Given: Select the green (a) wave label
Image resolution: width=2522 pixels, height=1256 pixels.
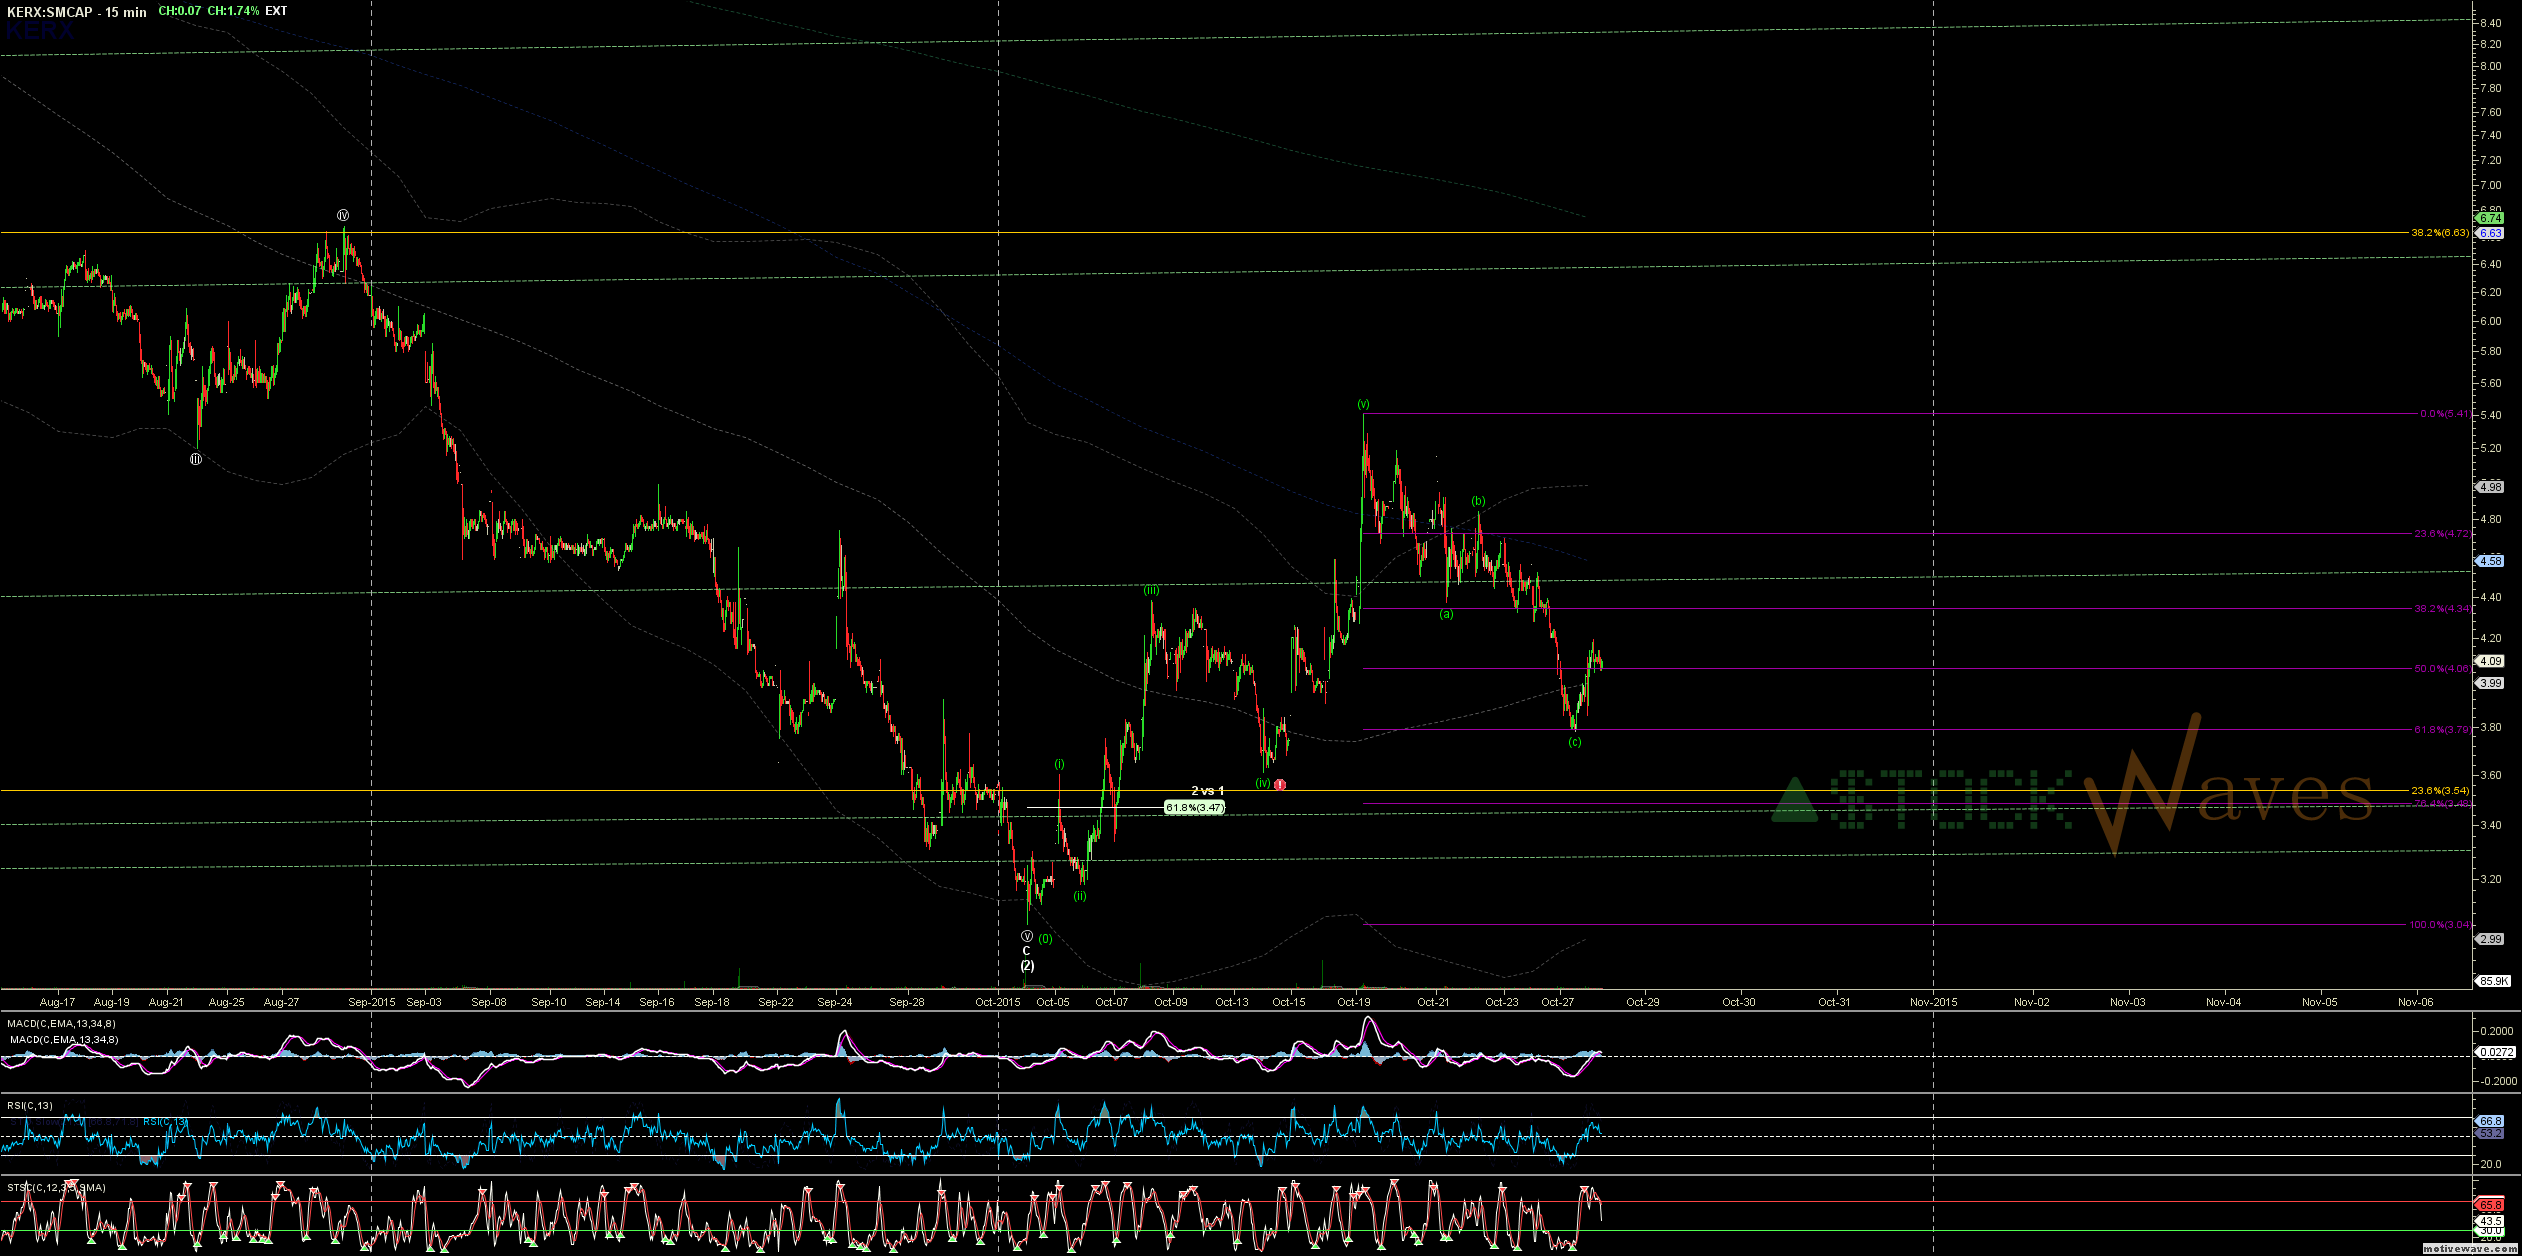Looking at the screenshot, I should (x=1446, y=614).
